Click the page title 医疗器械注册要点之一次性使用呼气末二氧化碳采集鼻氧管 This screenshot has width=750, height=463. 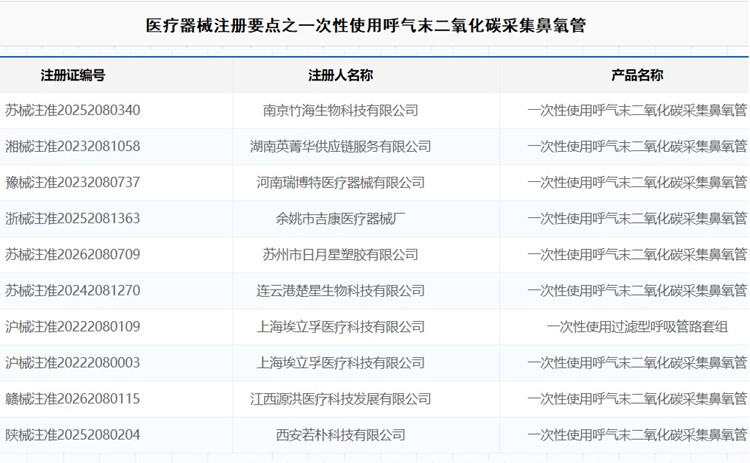[366, 25]
